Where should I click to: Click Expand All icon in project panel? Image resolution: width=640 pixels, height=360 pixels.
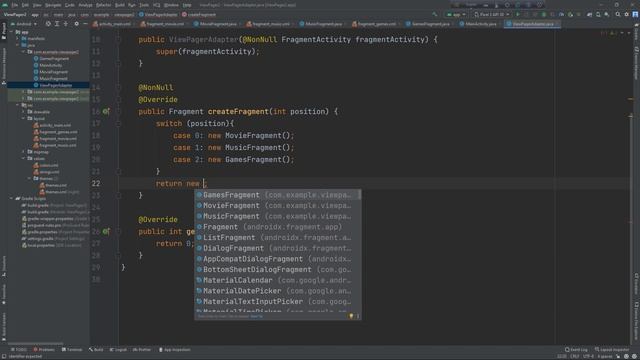[57, 24]
